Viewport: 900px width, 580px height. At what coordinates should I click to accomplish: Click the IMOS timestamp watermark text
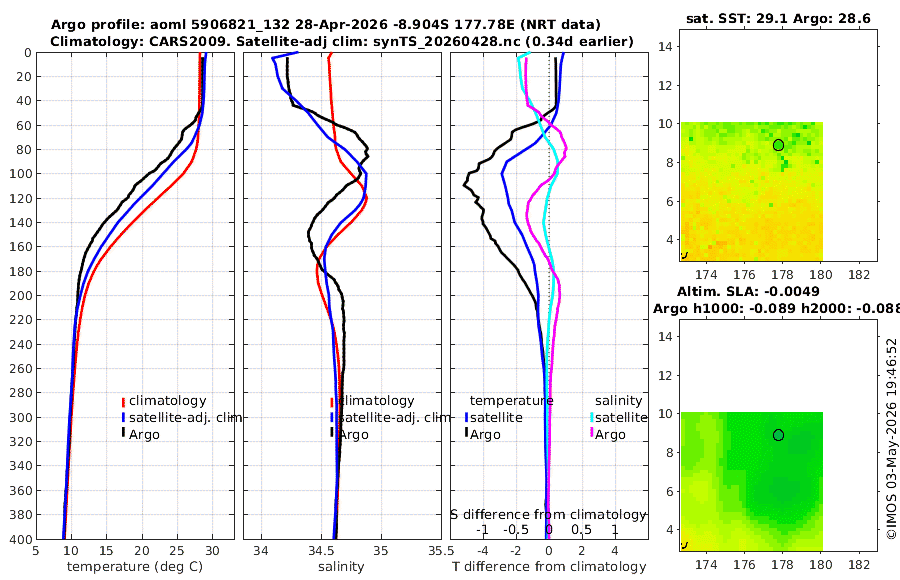click(x=891, y=438)
